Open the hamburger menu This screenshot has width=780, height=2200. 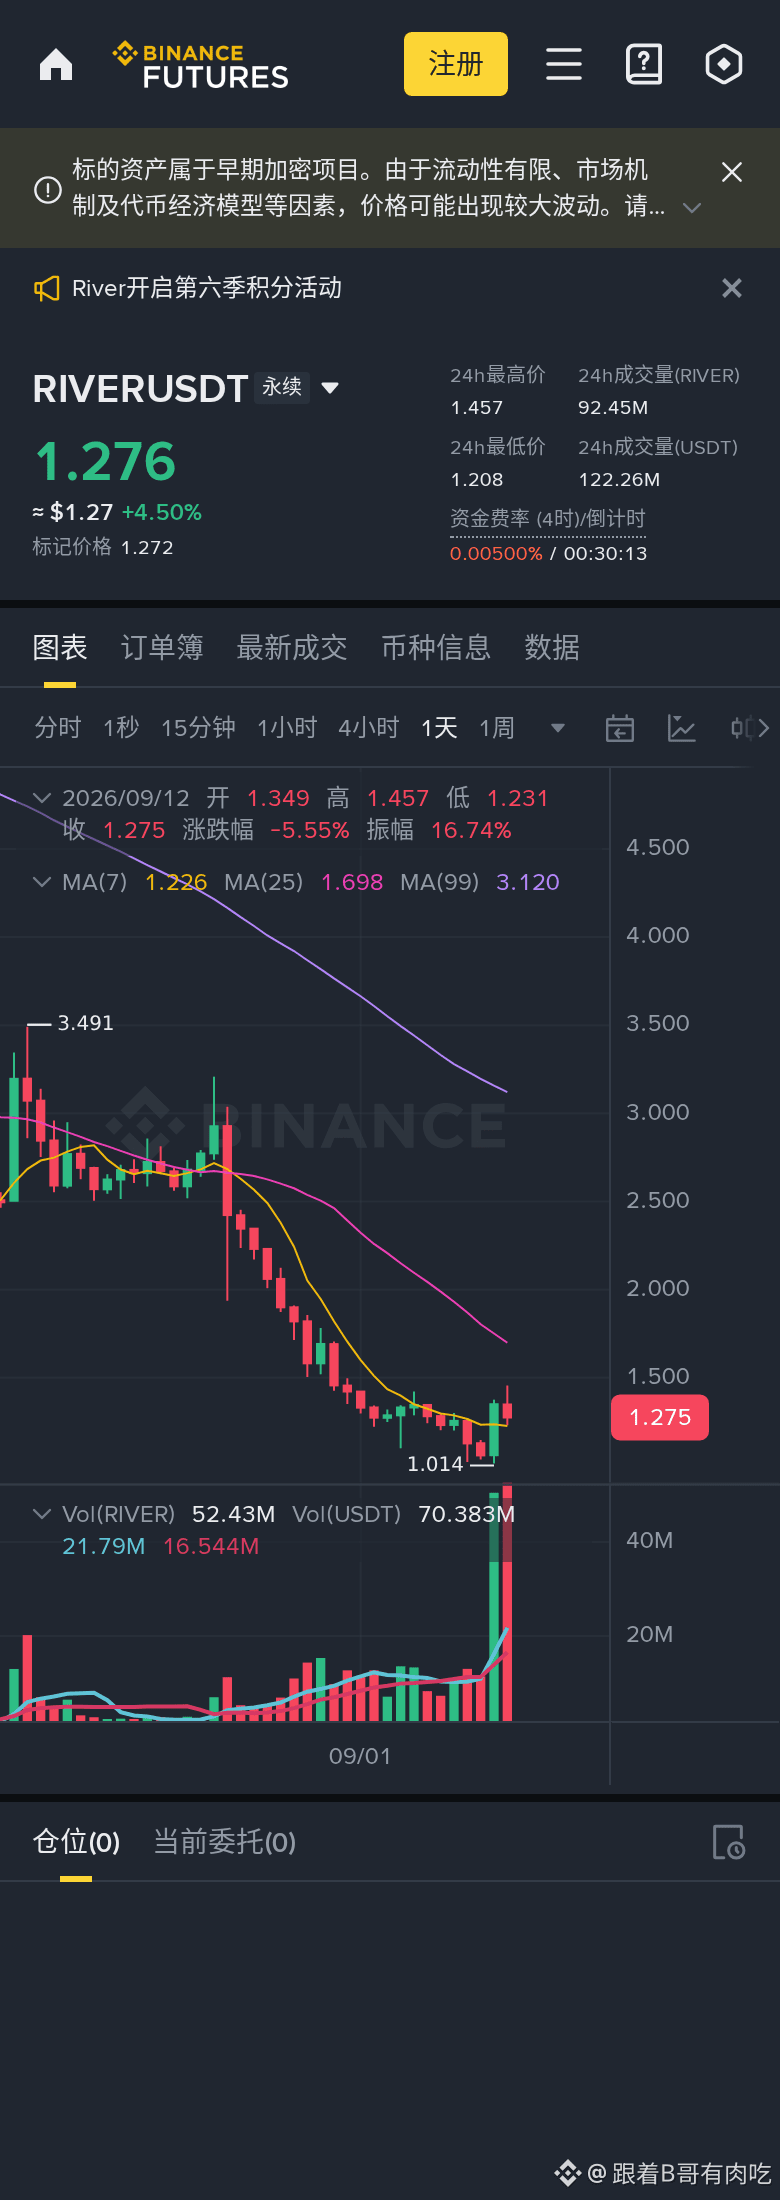[x=564, y=64]
